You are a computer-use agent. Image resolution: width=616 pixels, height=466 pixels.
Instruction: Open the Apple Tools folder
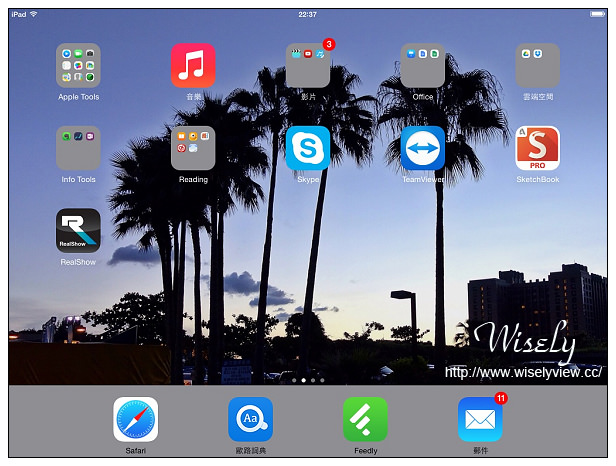pyautogui.click(x=78, y=65)
